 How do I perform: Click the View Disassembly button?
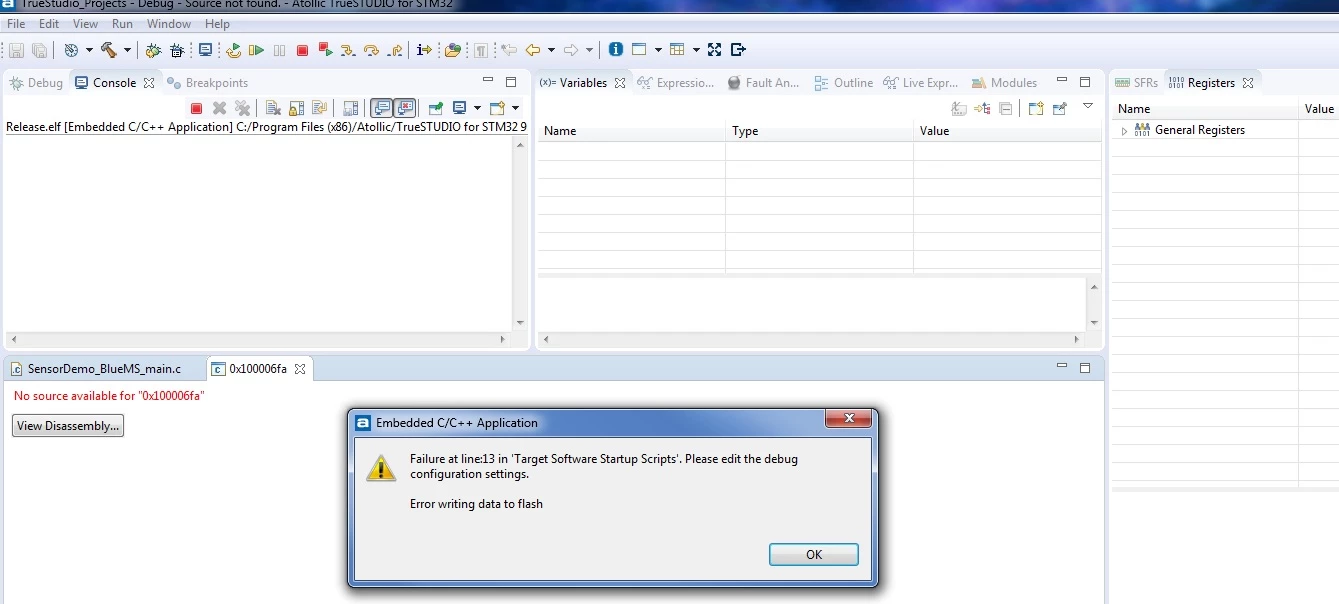point(68,426)
